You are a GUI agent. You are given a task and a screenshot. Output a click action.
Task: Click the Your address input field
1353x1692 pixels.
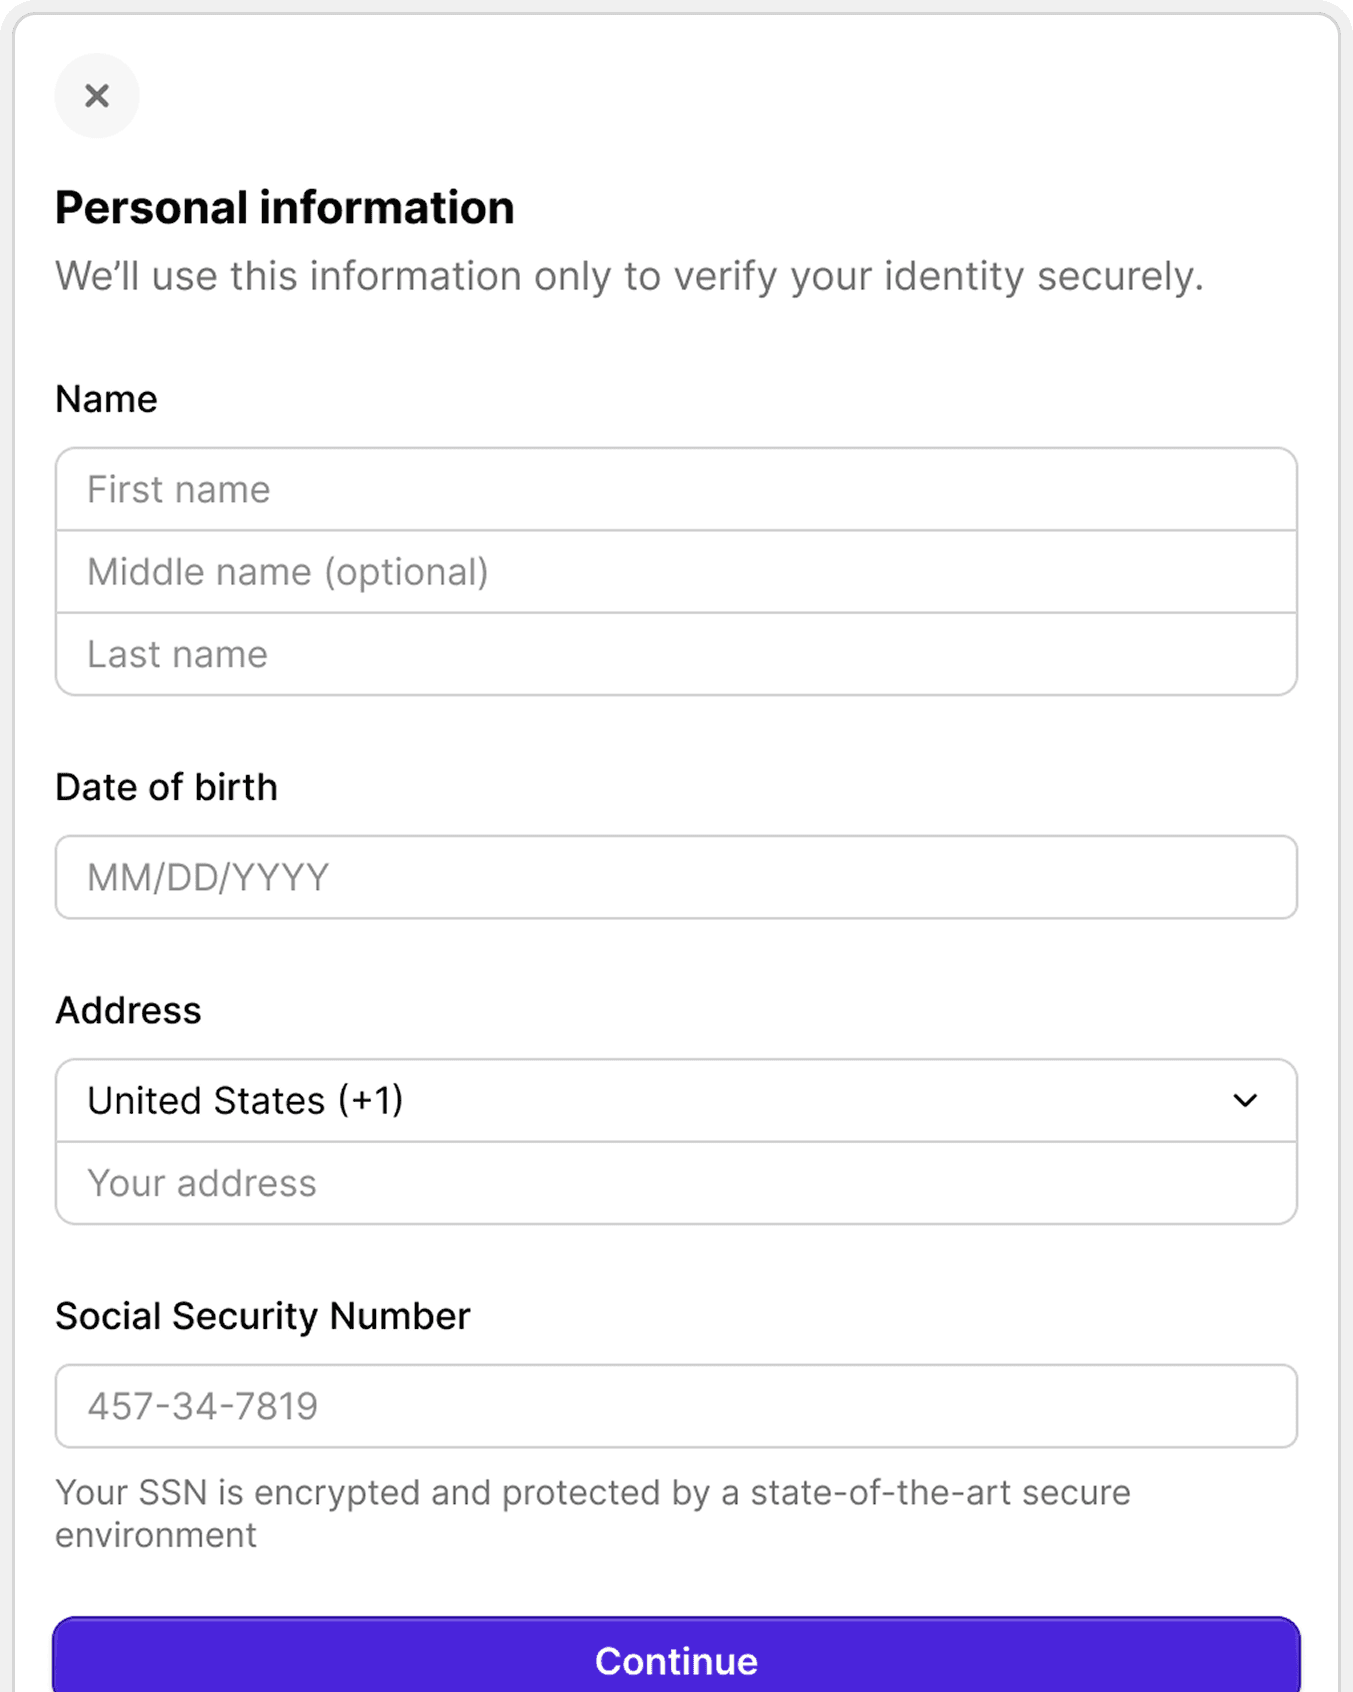(676, 1183)
